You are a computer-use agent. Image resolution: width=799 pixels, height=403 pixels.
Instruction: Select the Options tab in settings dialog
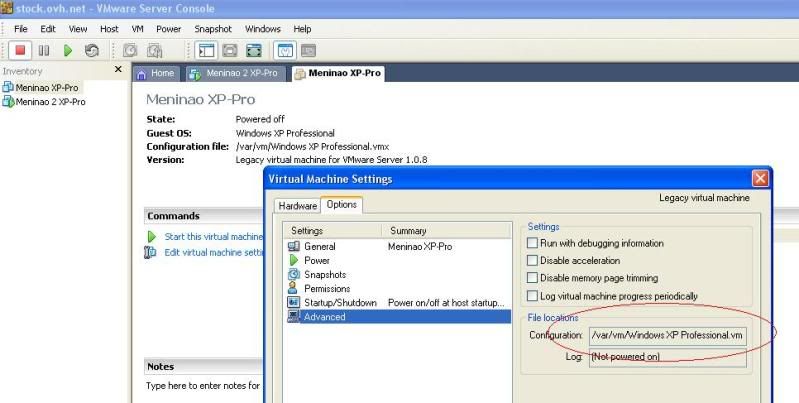(341, 204)
